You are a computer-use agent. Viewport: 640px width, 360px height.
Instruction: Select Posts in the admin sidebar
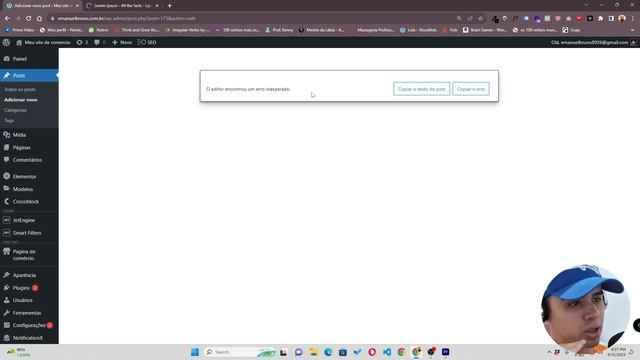(x=29, y=76)
